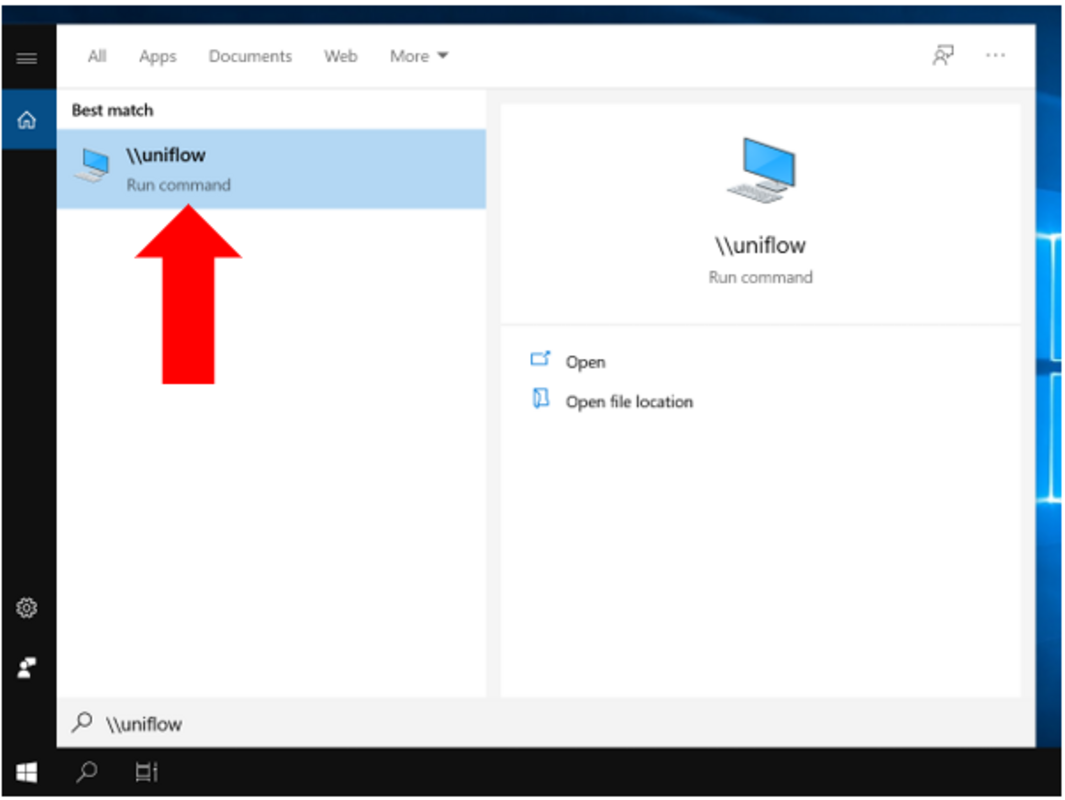Click the feedback icon in the top-right header

942,56
